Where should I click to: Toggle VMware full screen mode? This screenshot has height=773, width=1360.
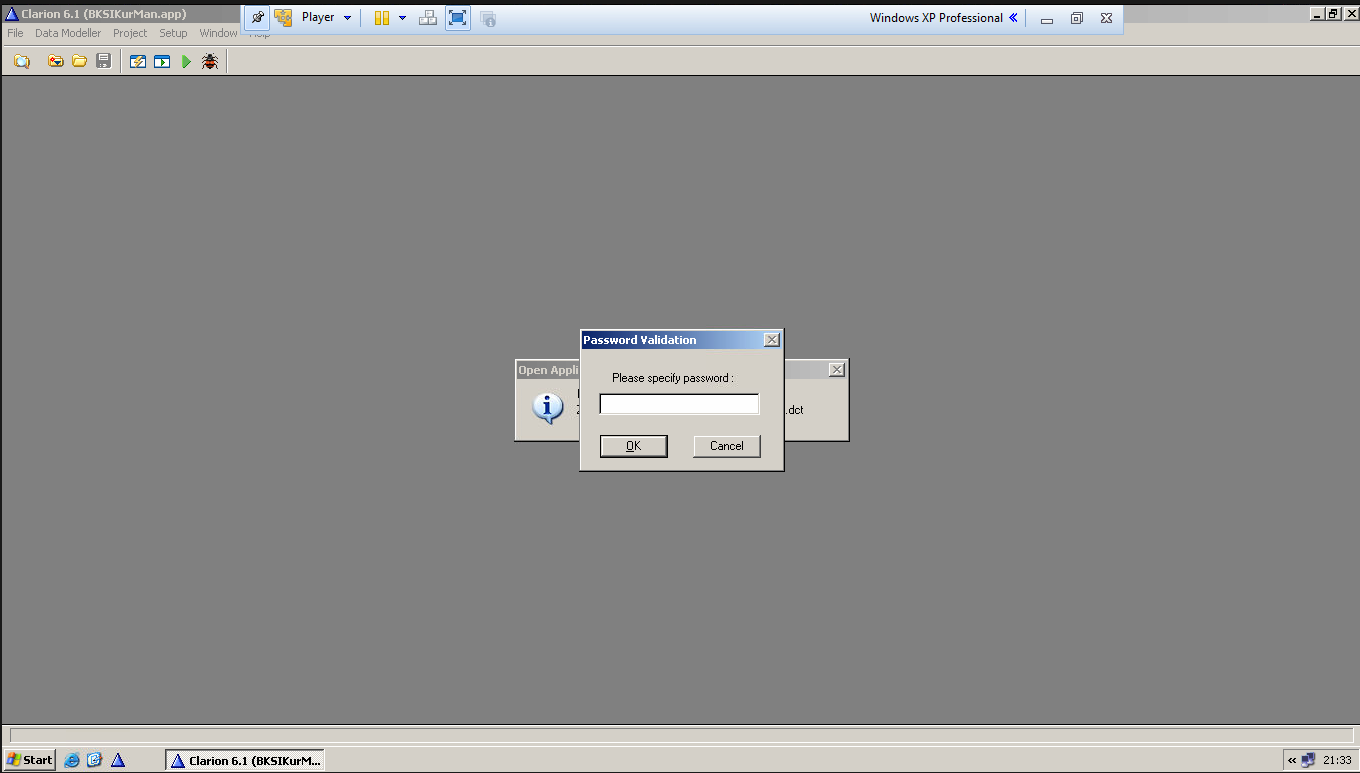click(x=457, y=18)
